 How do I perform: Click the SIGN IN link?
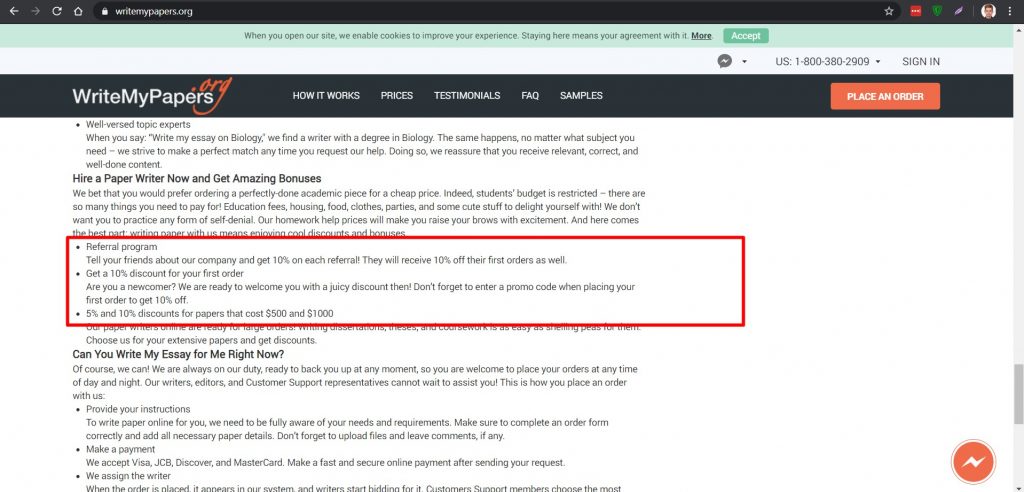click(x=921, y=61)
